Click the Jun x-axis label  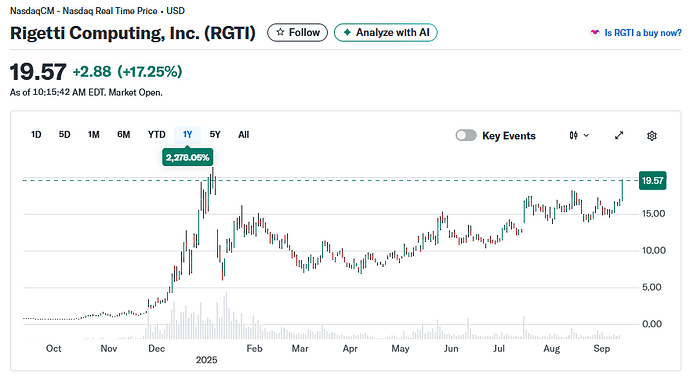451,349
